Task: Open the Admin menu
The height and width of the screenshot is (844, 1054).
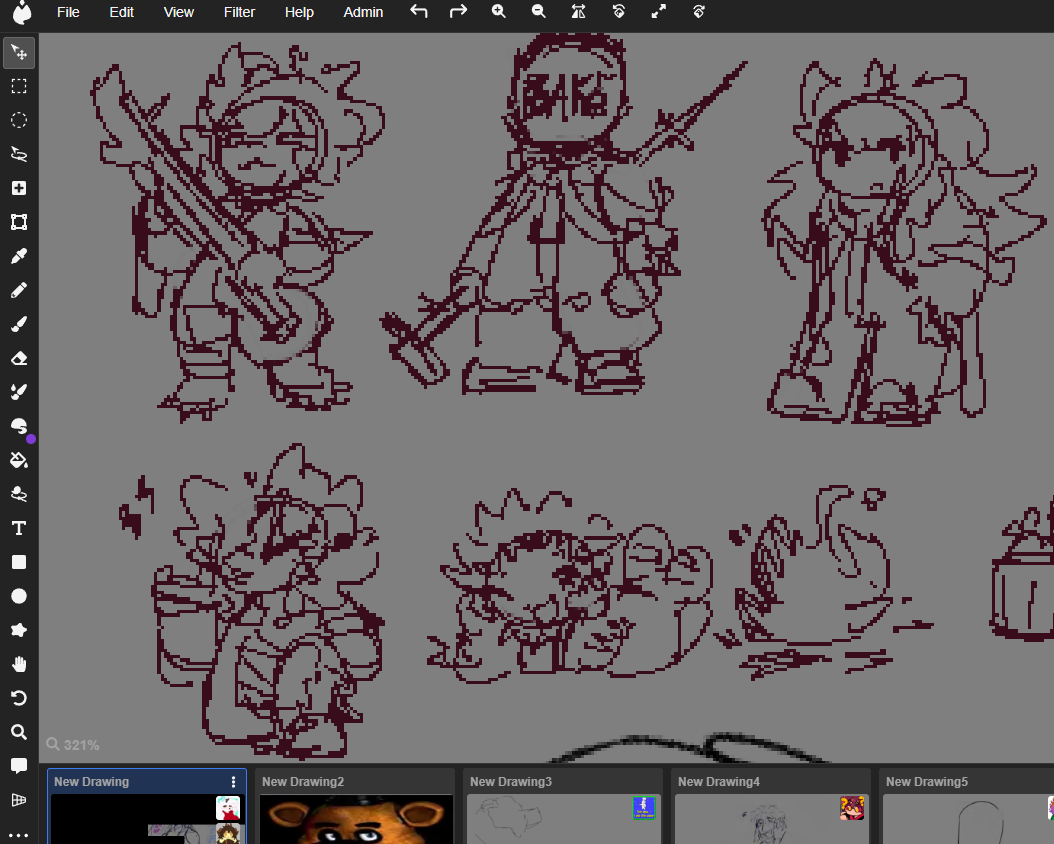Action: click(x=363, y=12)
